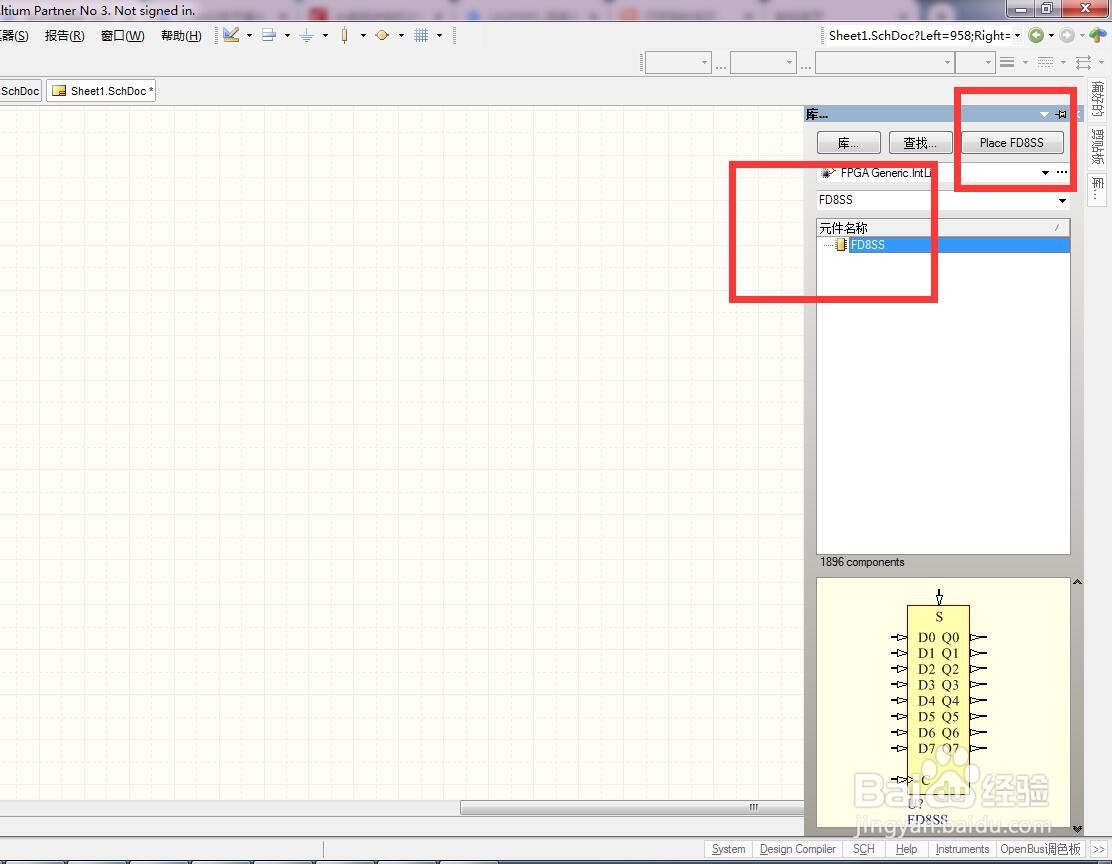Open the library panel title dropdown arrow
This screenshot has height=864, width=1112.
[1044, 114]
